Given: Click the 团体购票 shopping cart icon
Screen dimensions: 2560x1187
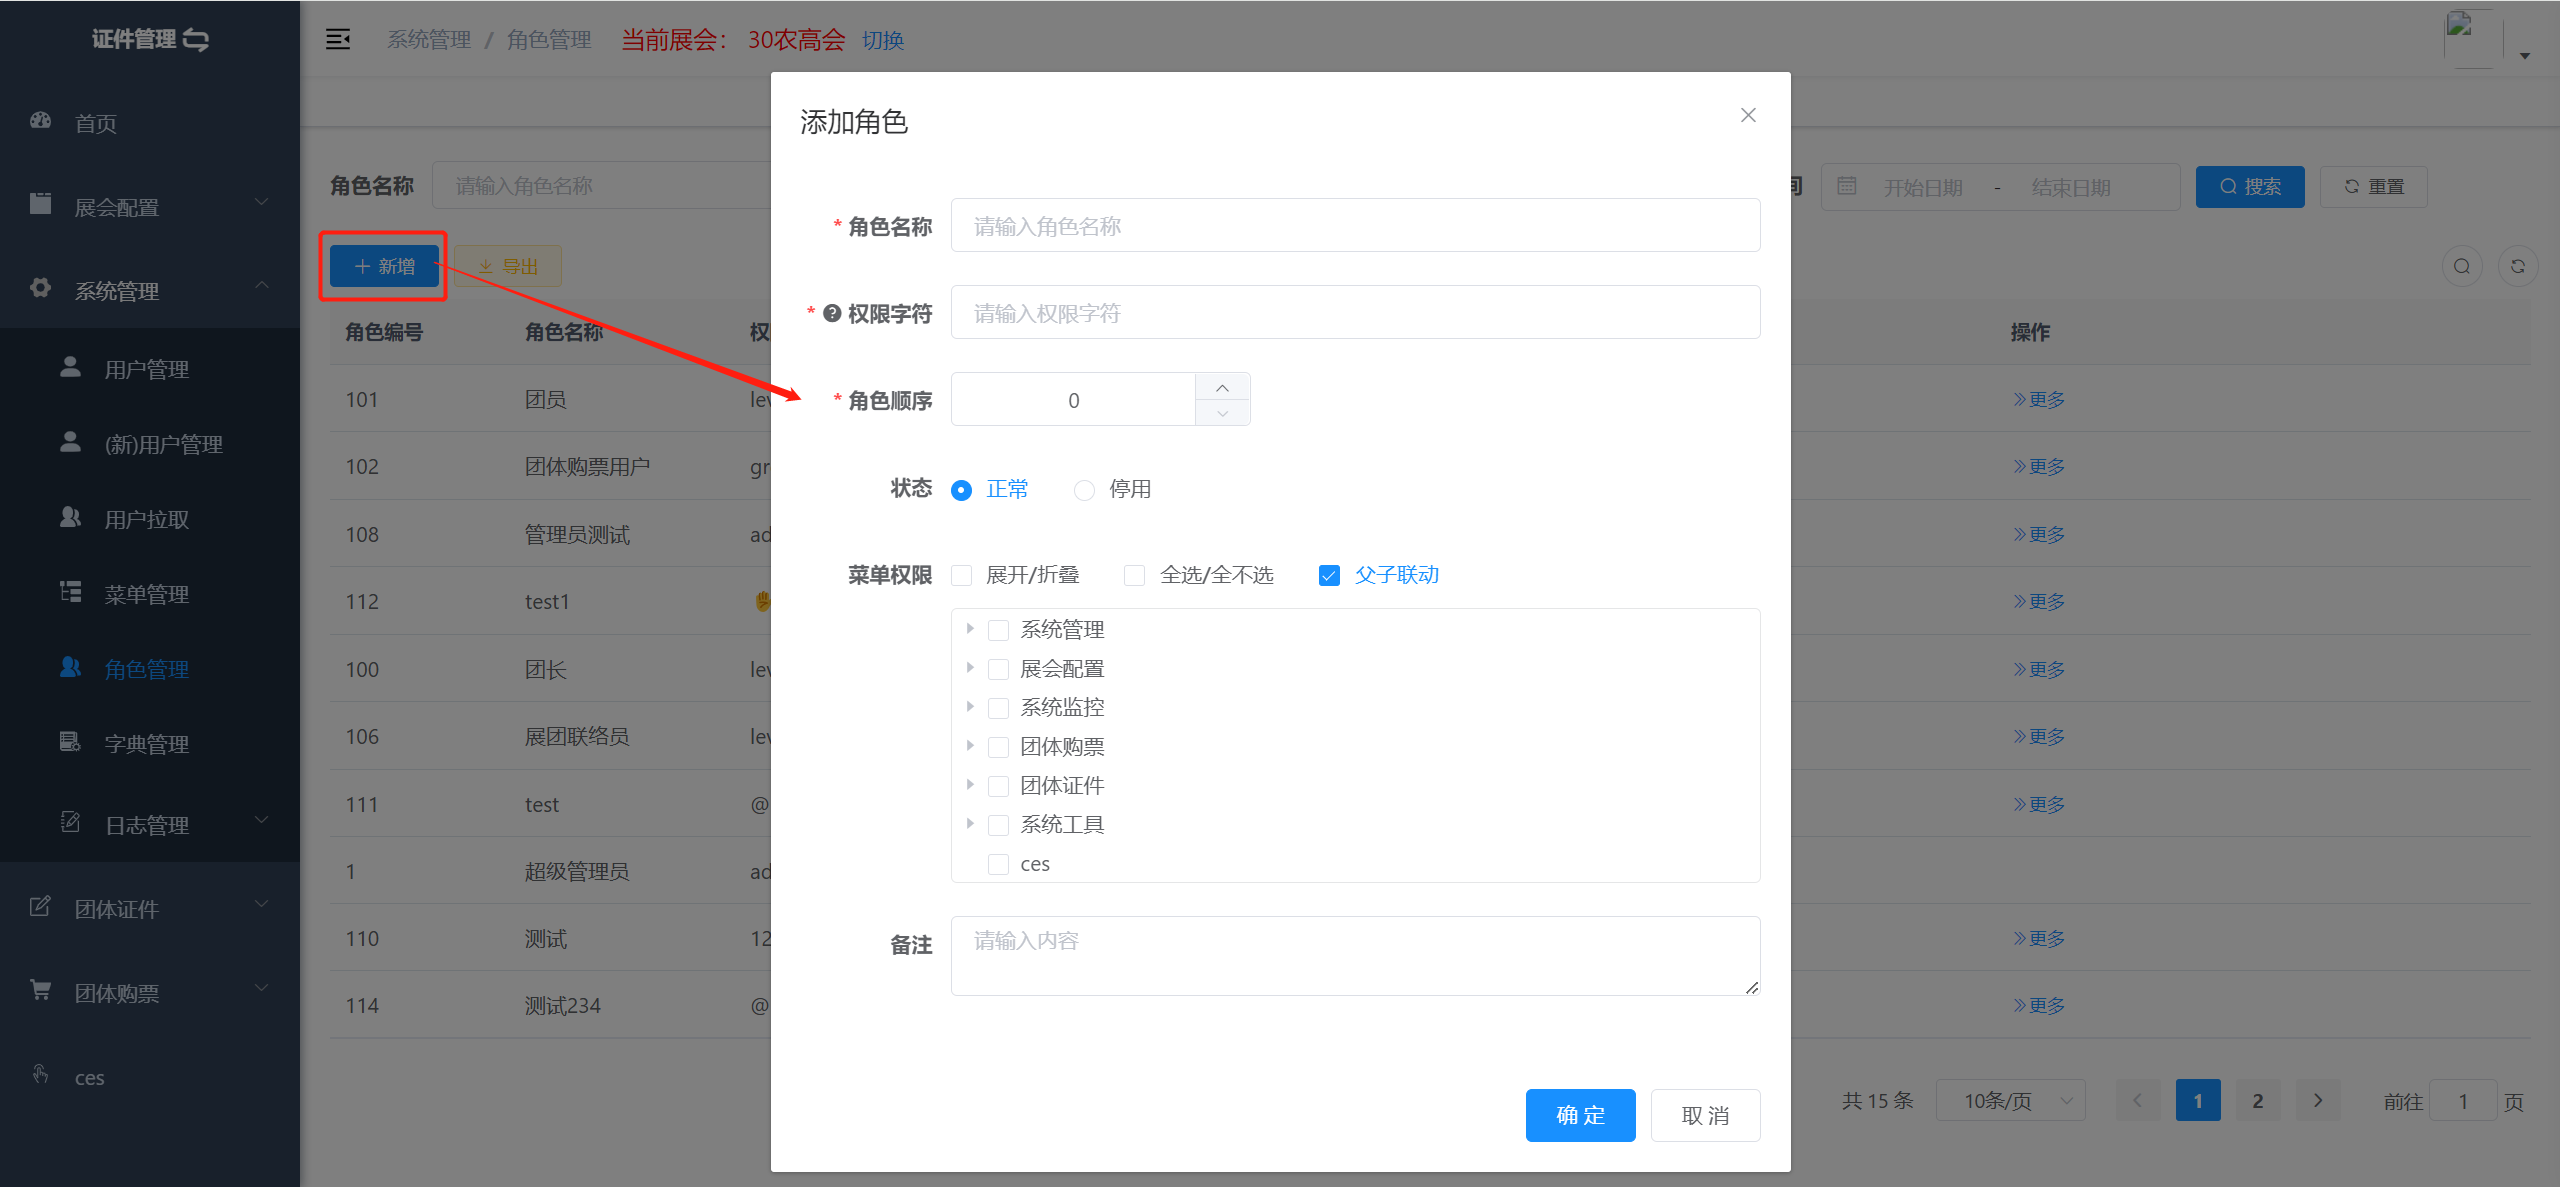Looking at the screenshot, I should click(41, 990).
